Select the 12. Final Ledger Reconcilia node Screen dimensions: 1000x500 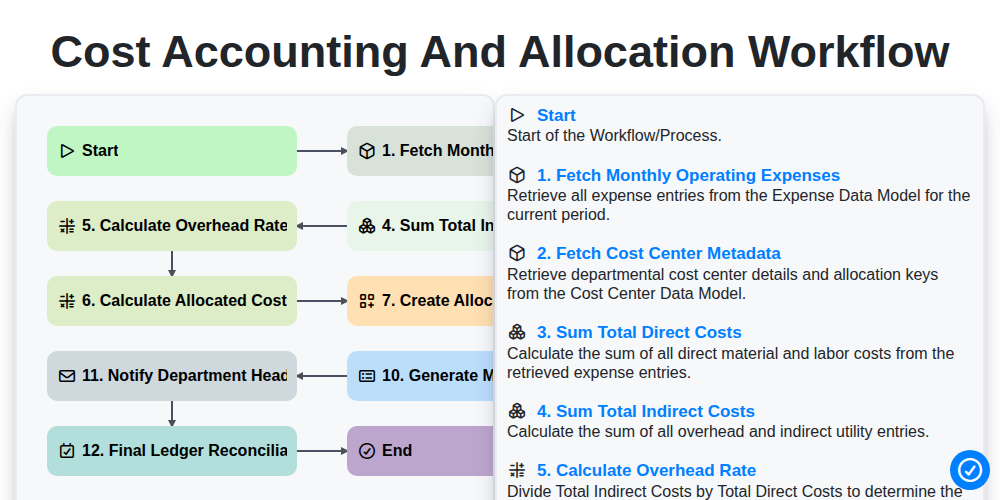[172, 451]
